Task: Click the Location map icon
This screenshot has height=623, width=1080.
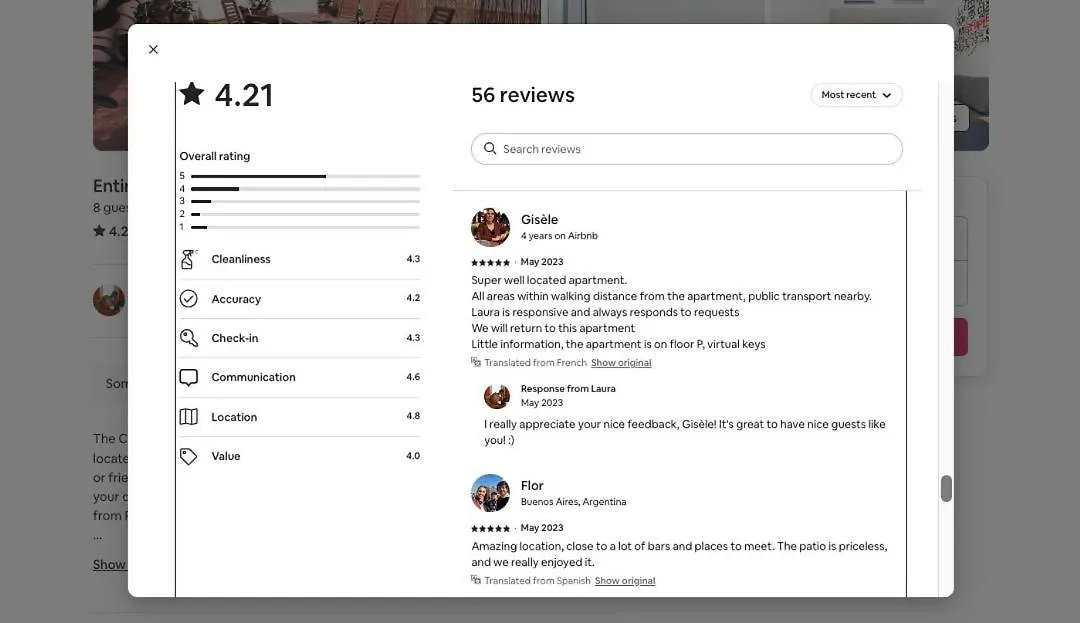Action: click(x=189, y=416)
